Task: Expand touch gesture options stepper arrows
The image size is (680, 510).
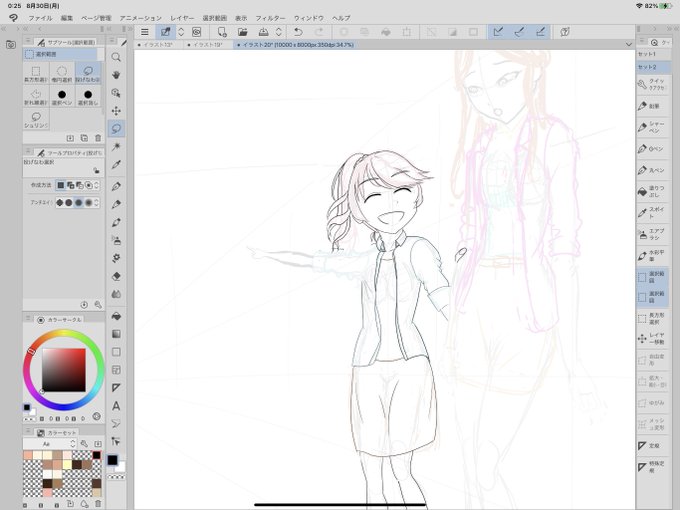Action: pos(181,32)
